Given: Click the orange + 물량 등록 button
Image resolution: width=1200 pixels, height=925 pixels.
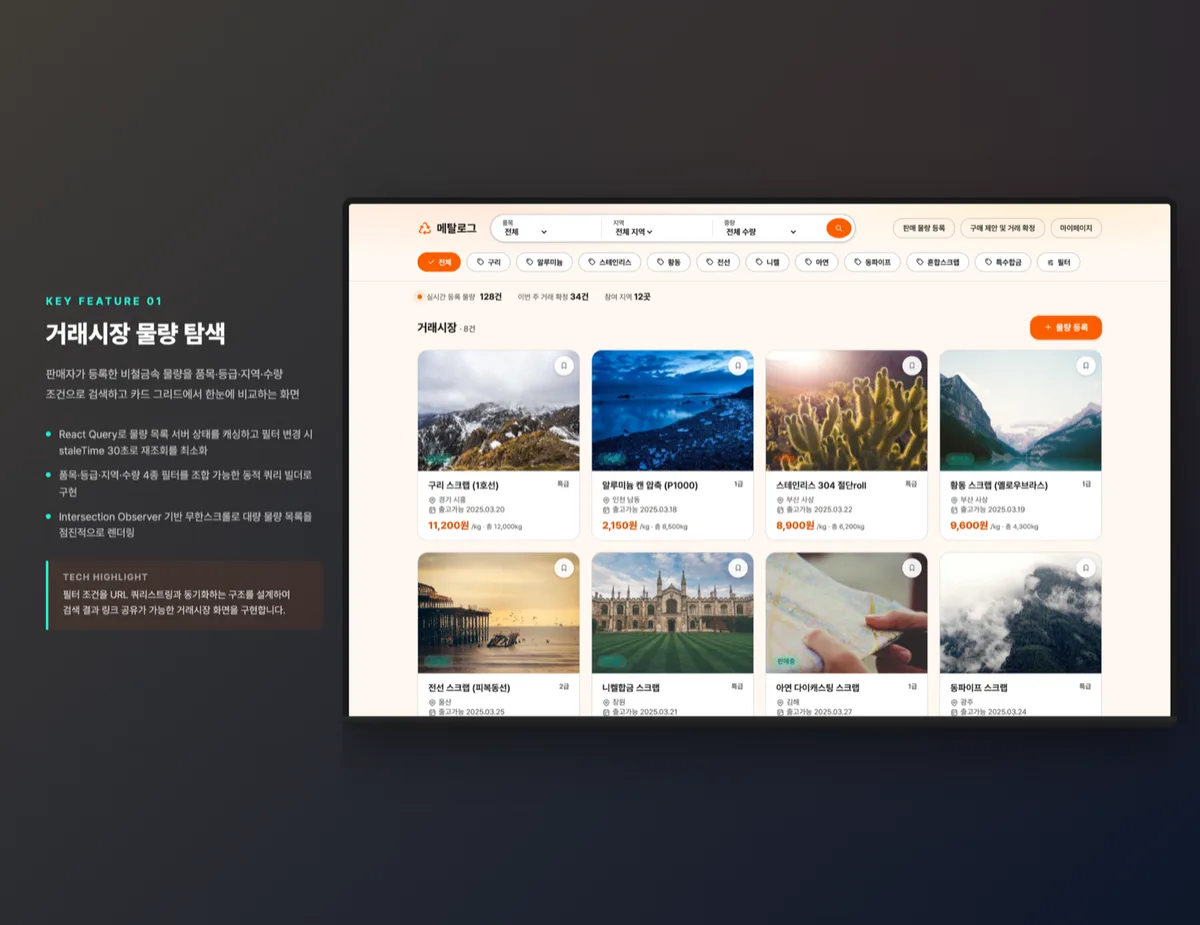Looking at the screenshot, I should [1066, 327].
